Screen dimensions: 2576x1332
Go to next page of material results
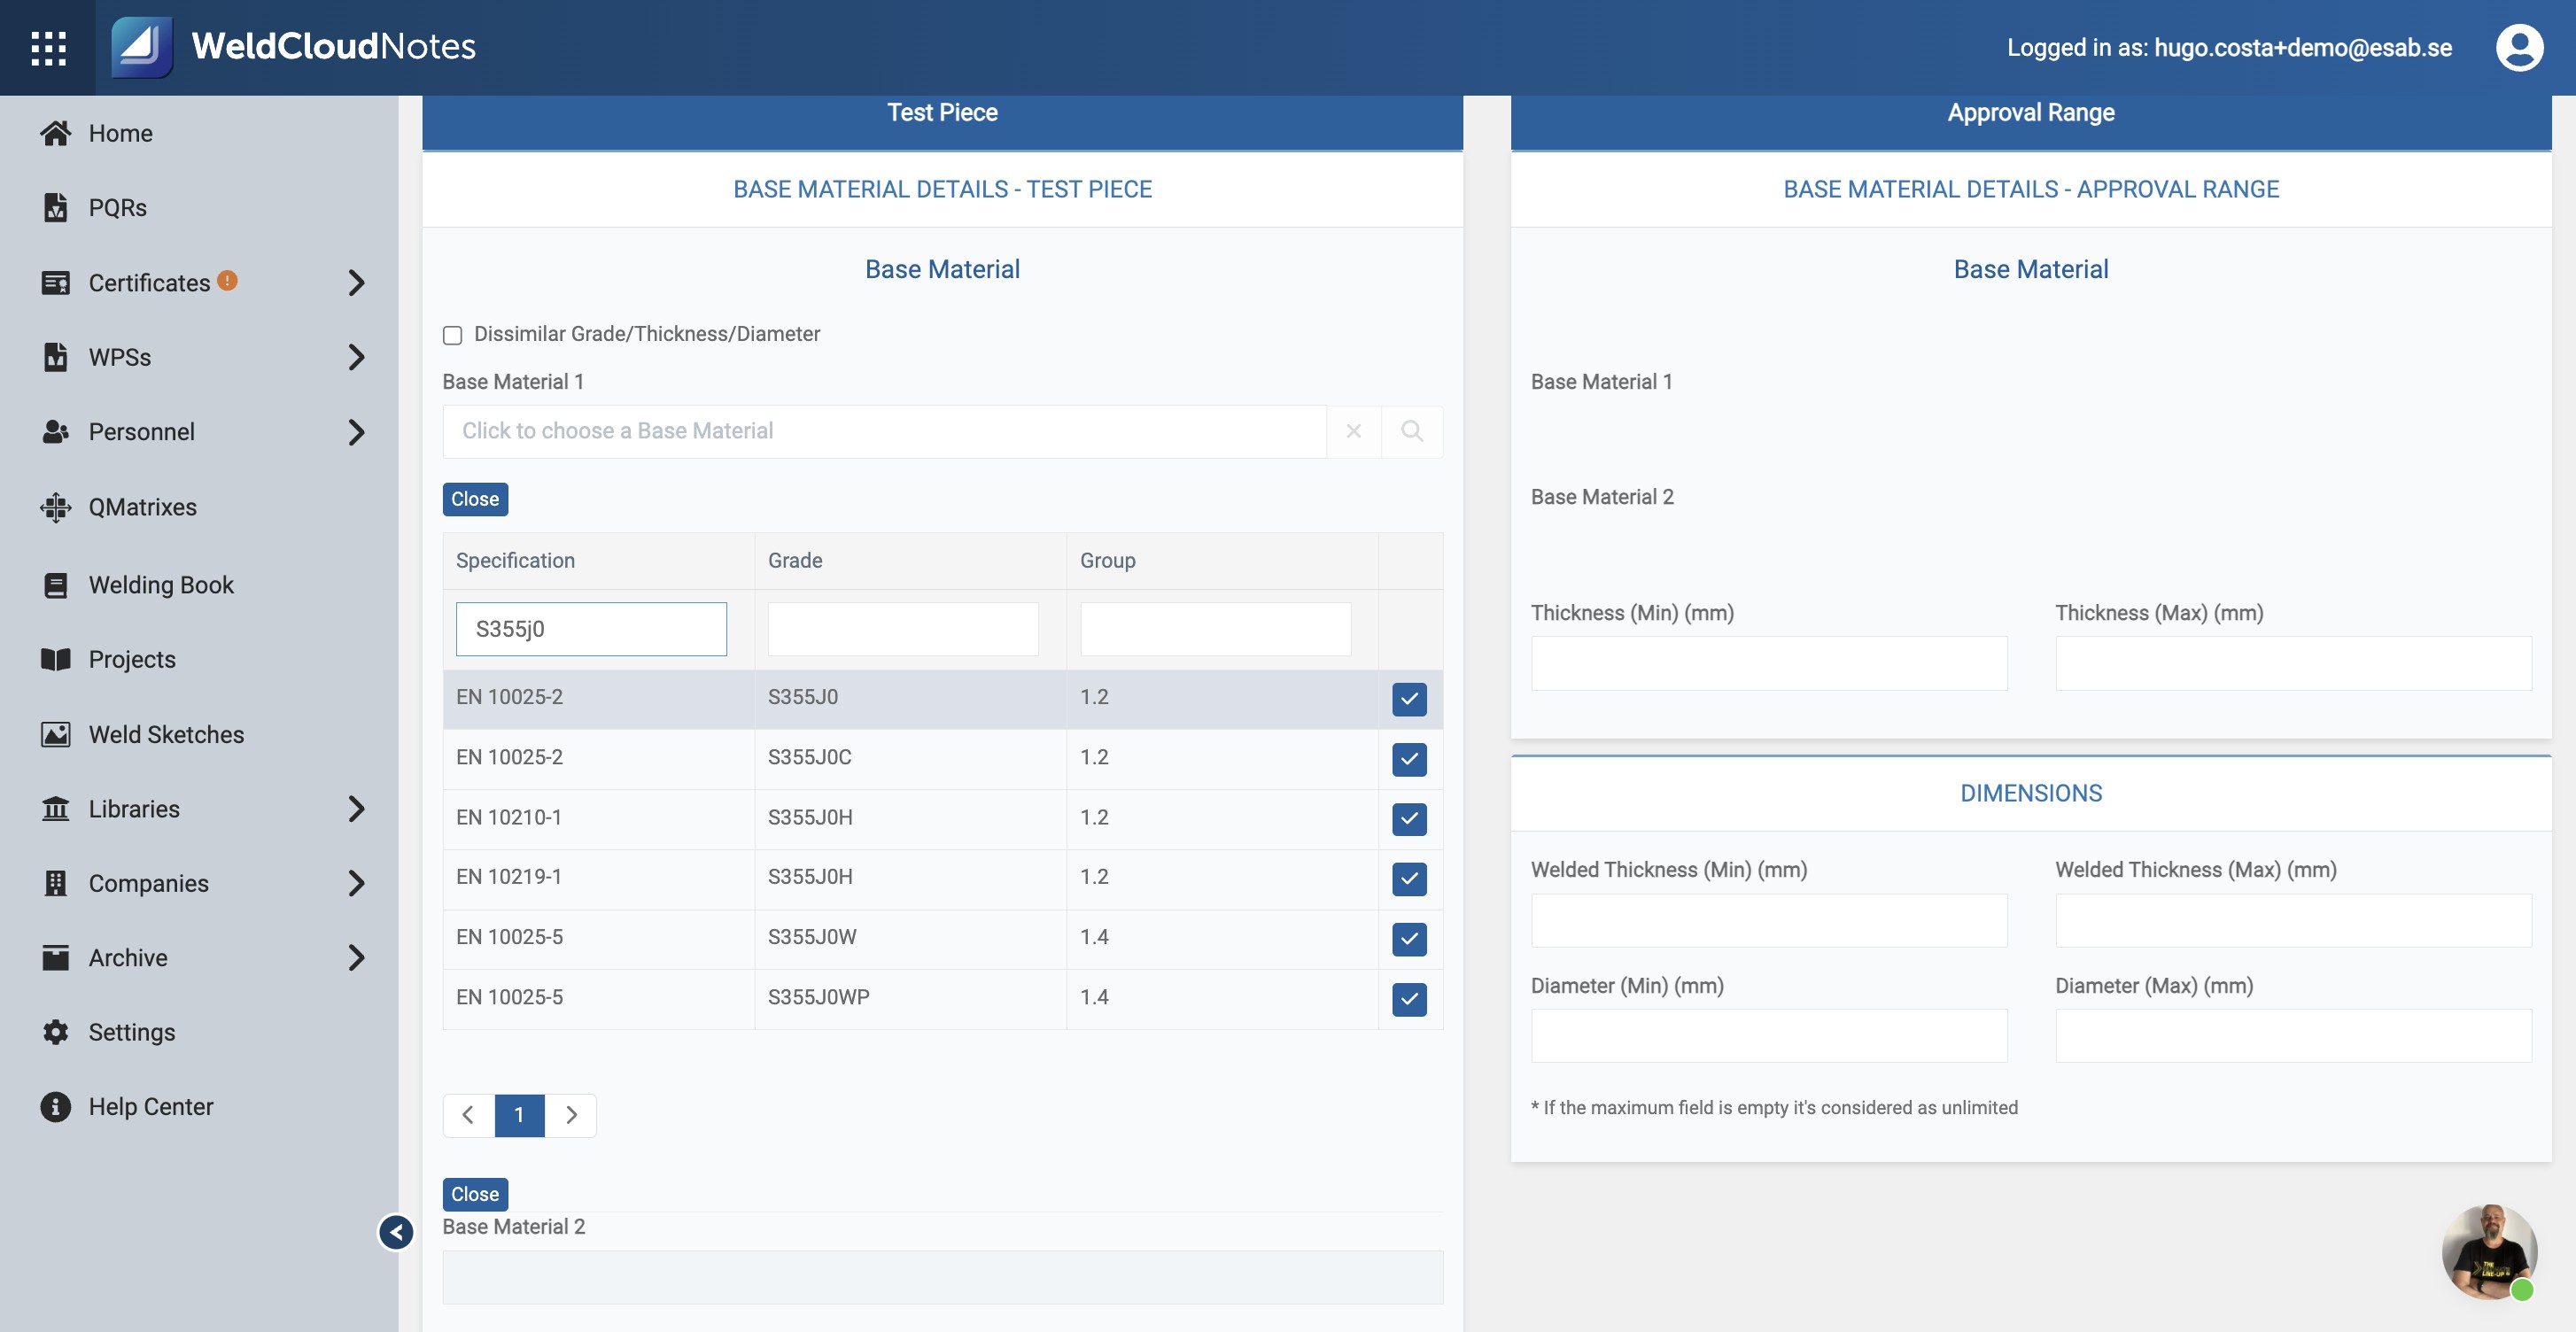tap(571, 1115)
